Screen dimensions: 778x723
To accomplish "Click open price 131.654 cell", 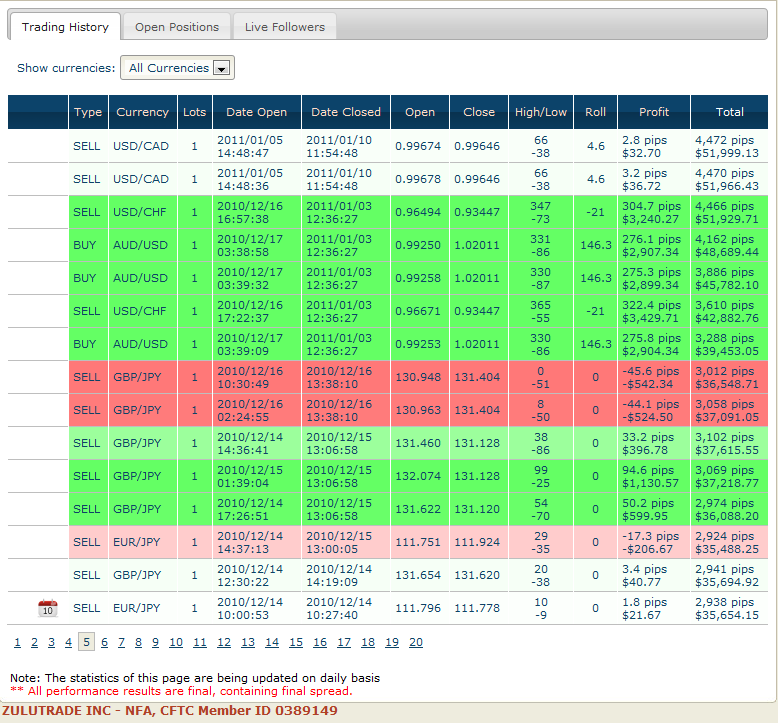I will (418, 575).
